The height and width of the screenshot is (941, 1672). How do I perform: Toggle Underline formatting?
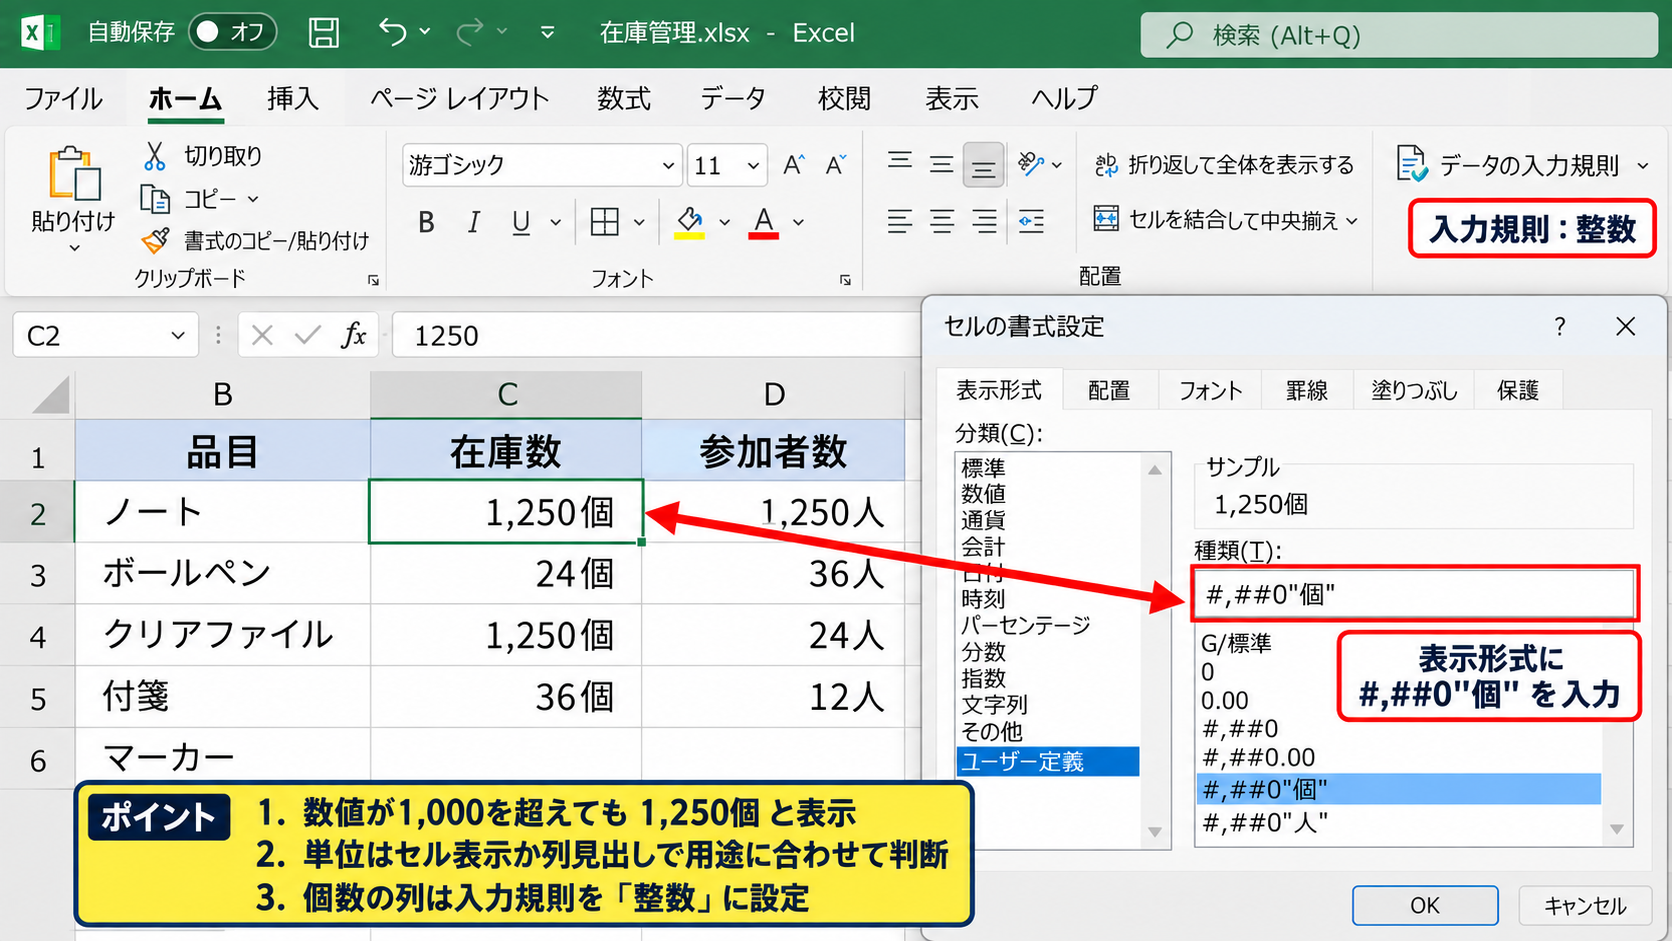(x=521, y=222)
